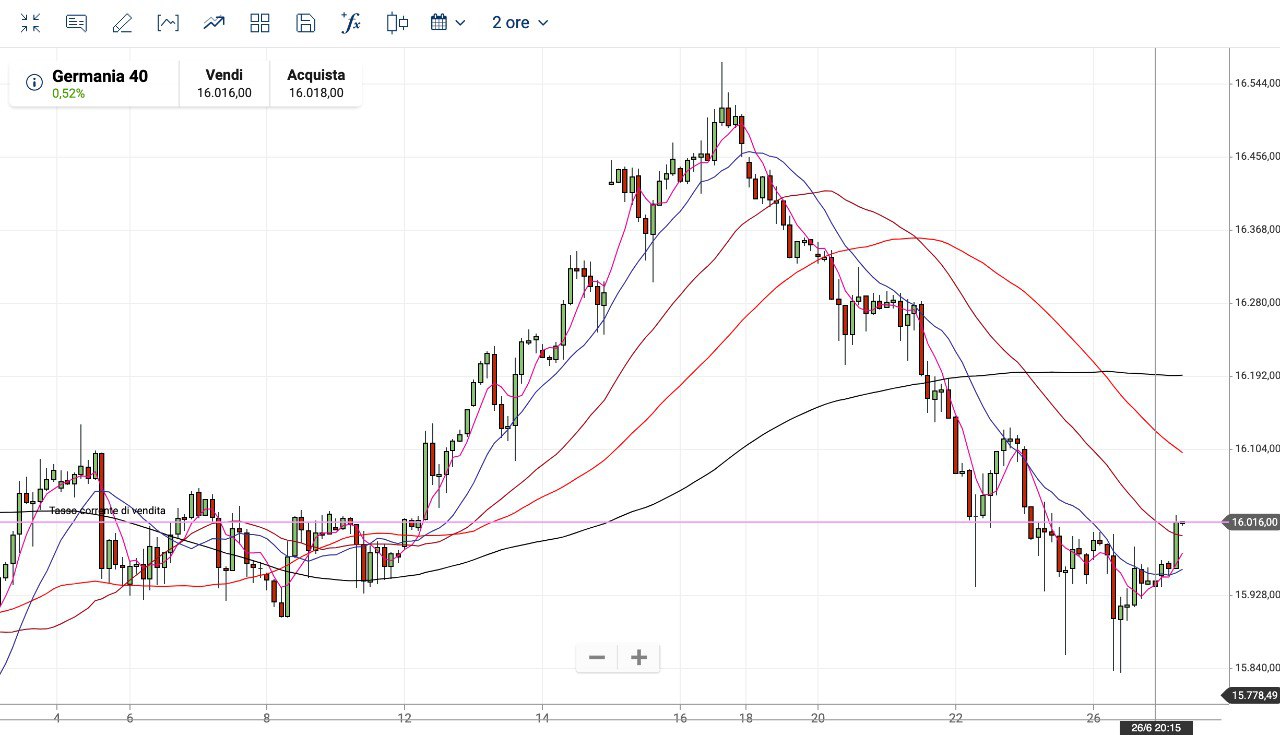Click the Germania 40 instrument name
Screen dimensions: 1280x735
(x=100, y=76)
